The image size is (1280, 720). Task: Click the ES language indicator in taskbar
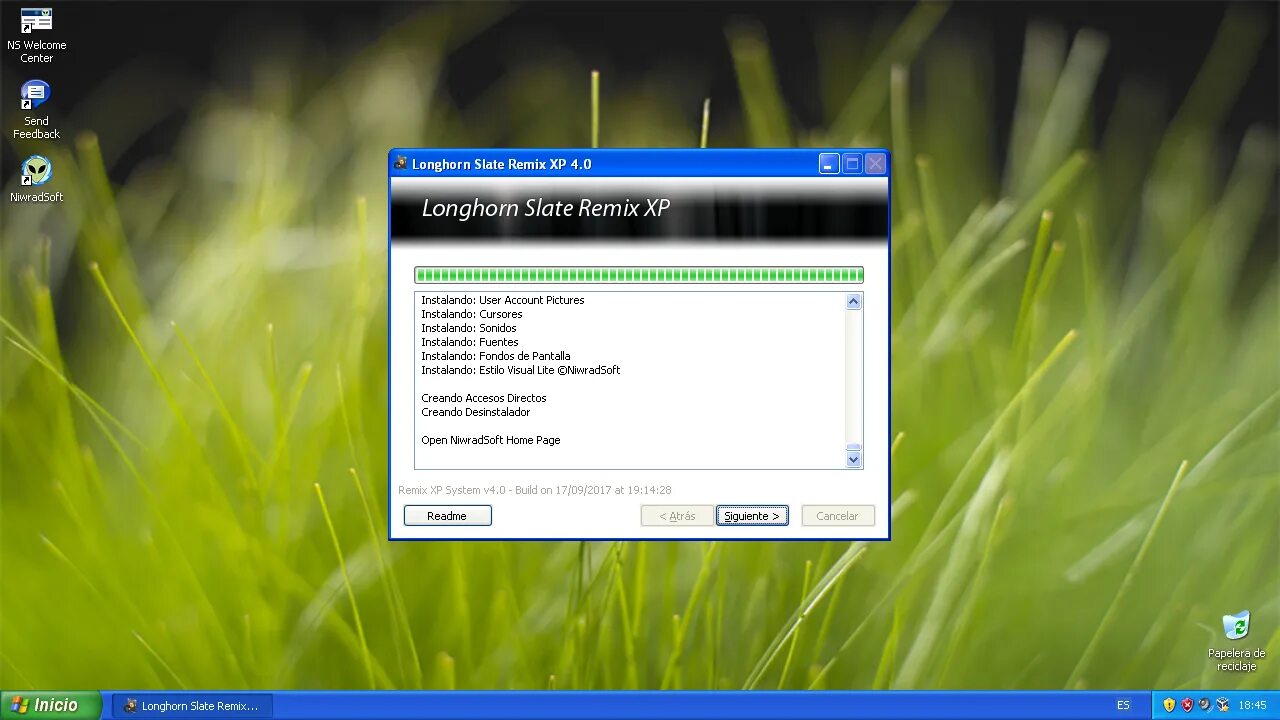[x=1123, y=705]
